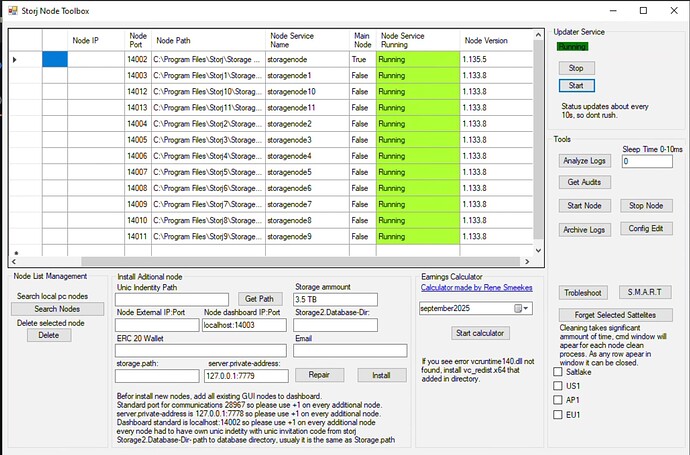This screenshot has width=690, height=455.
Task: Click Main Node column header
Action: (x=363, y=40)
